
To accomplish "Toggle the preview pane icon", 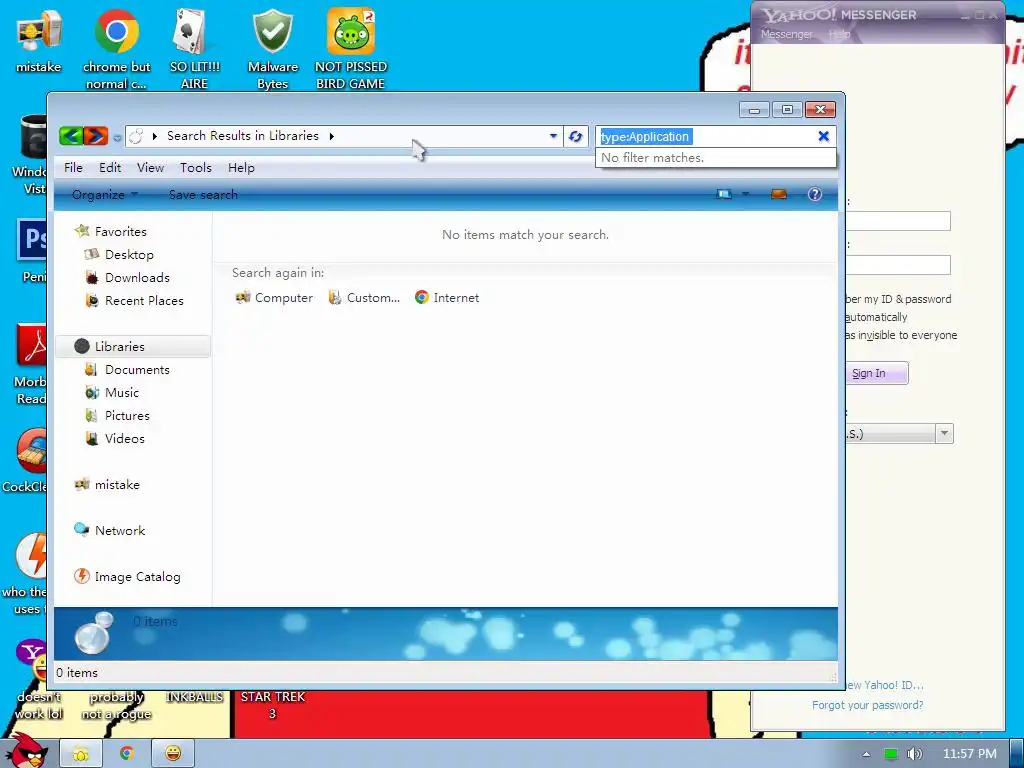I will [x=778, y=194].
